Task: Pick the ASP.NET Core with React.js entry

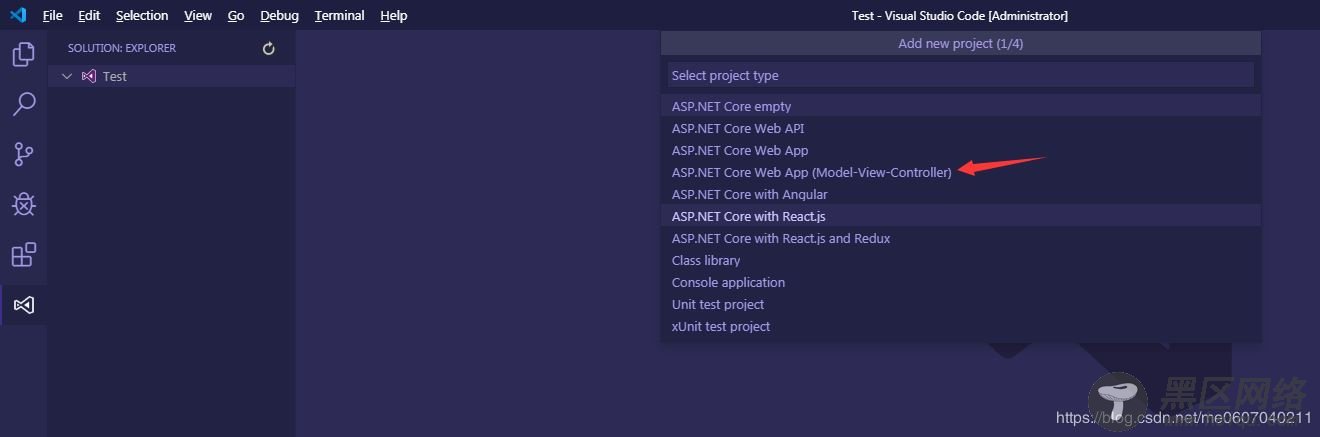Action: 960,216
